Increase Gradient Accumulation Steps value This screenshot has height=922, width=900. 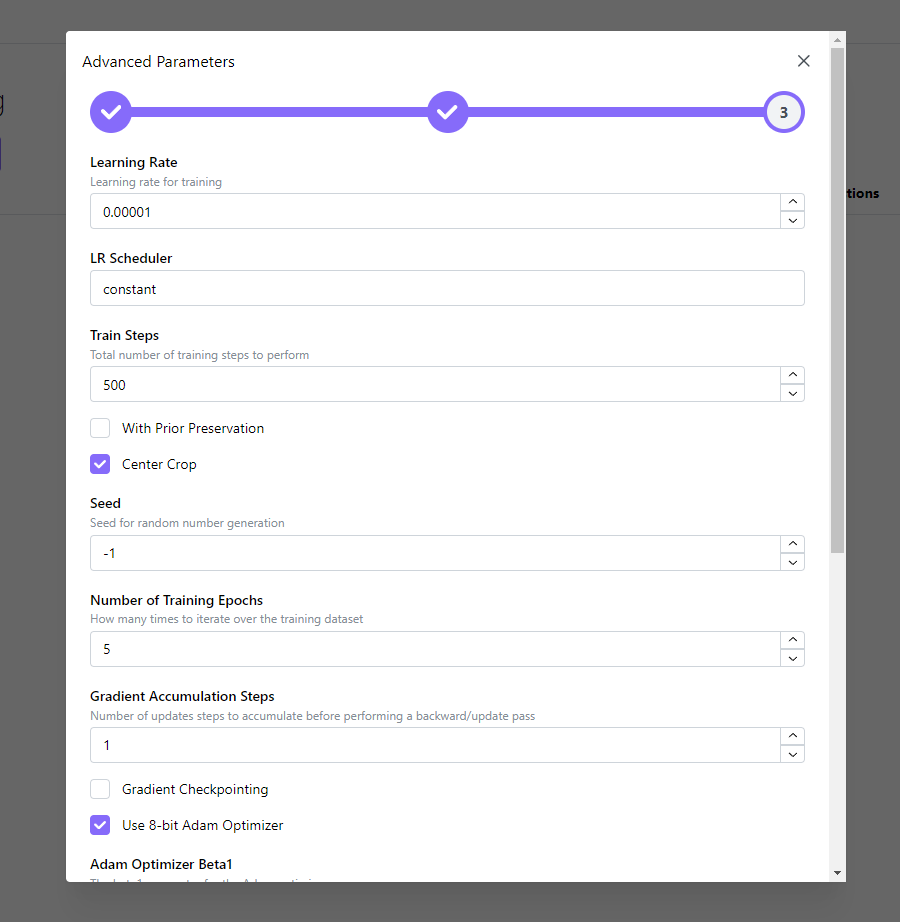click(792, 736)
